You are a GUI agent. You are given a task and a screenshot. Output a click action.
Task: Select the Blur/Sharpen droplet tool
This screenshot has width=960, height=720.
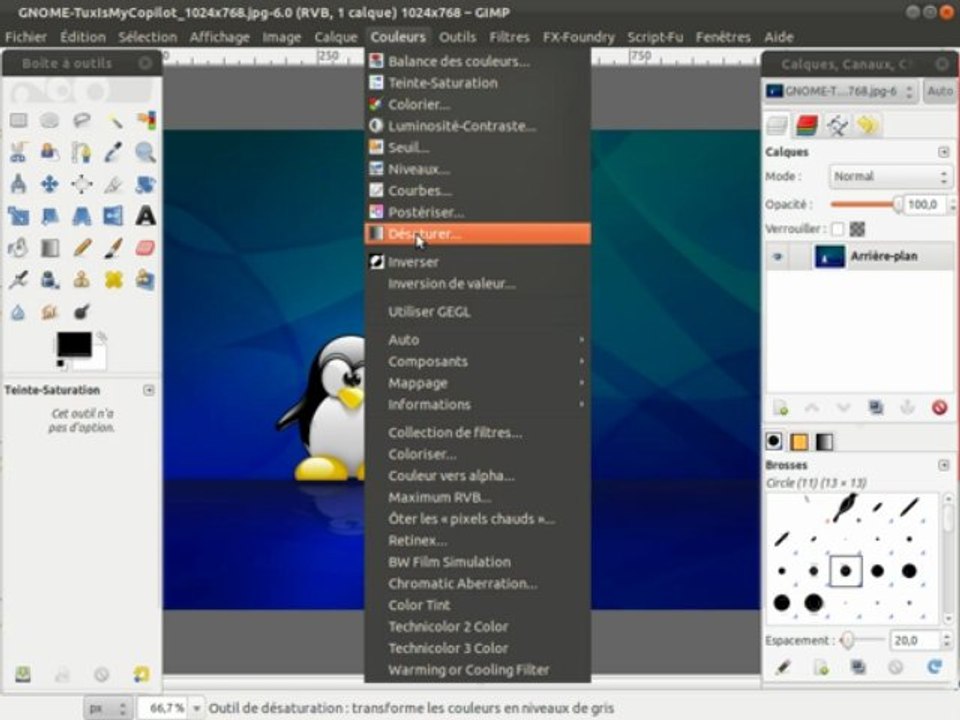pos(18,312)
